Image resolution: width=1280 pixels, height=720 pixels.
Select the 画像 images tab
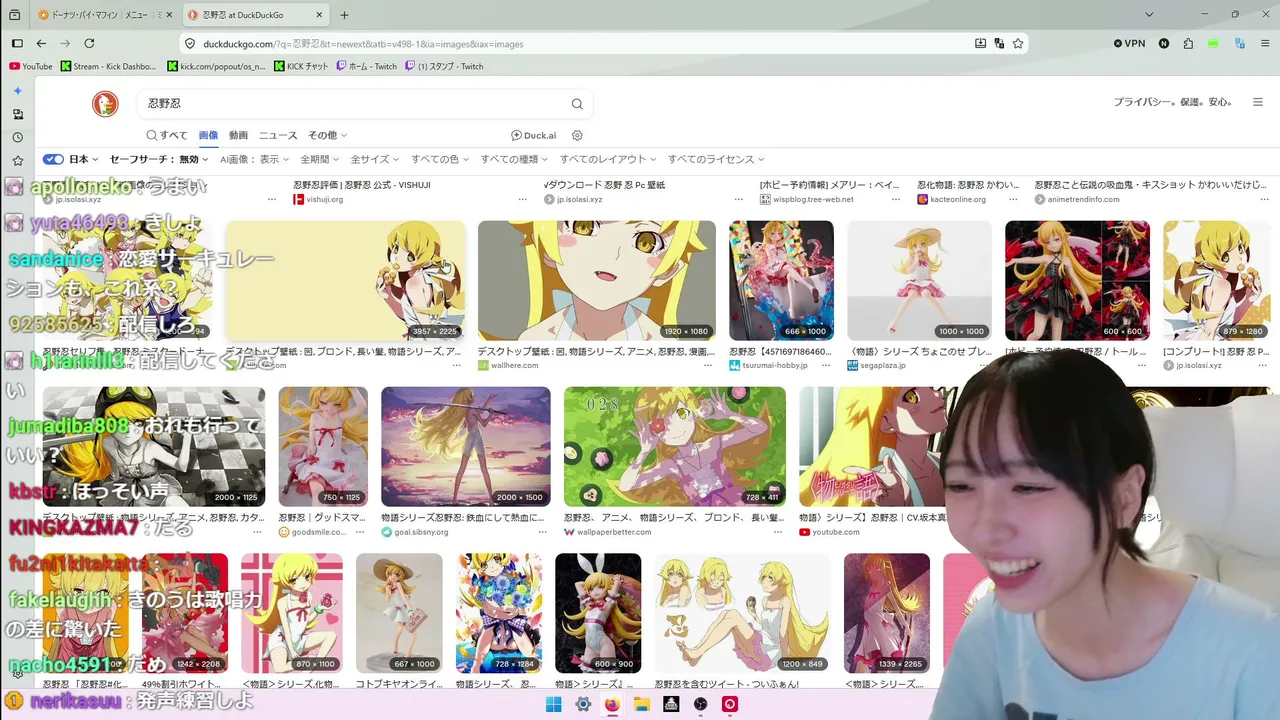click(x=208, y=135)
